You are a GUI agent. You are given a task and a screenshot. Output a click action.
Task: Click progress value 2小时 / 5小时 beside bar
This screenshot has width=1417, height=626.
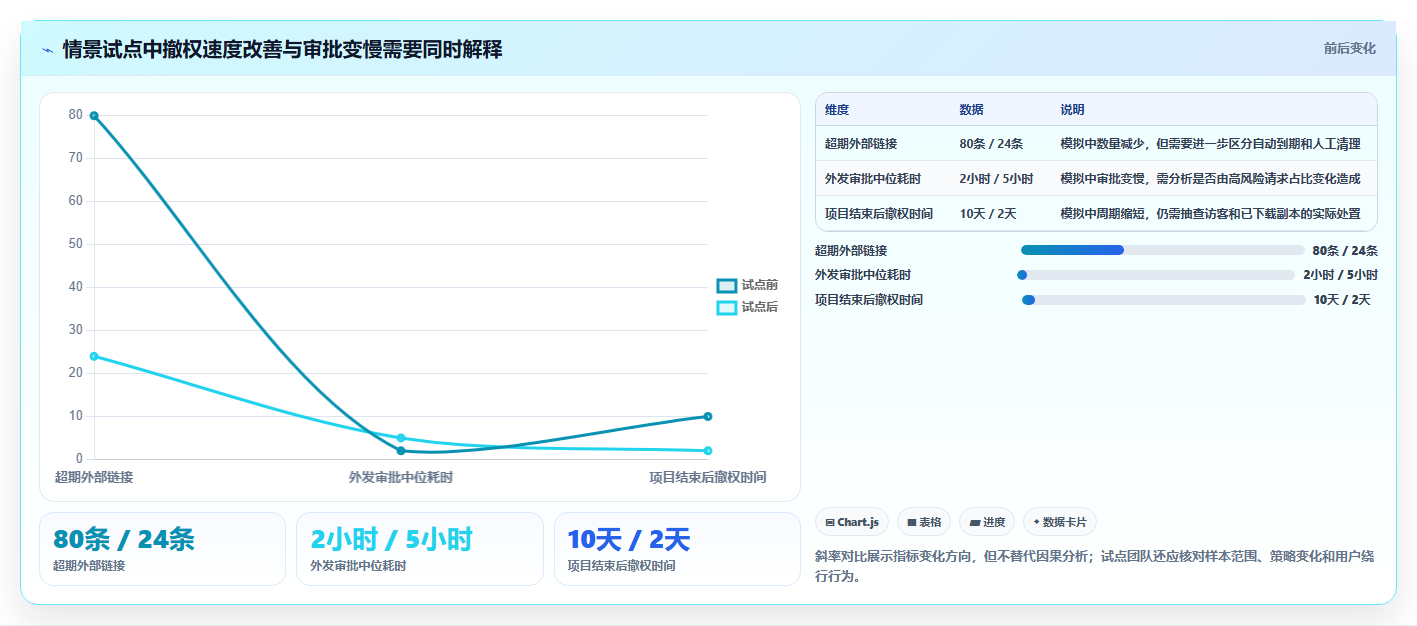(x=1340, y=275)
